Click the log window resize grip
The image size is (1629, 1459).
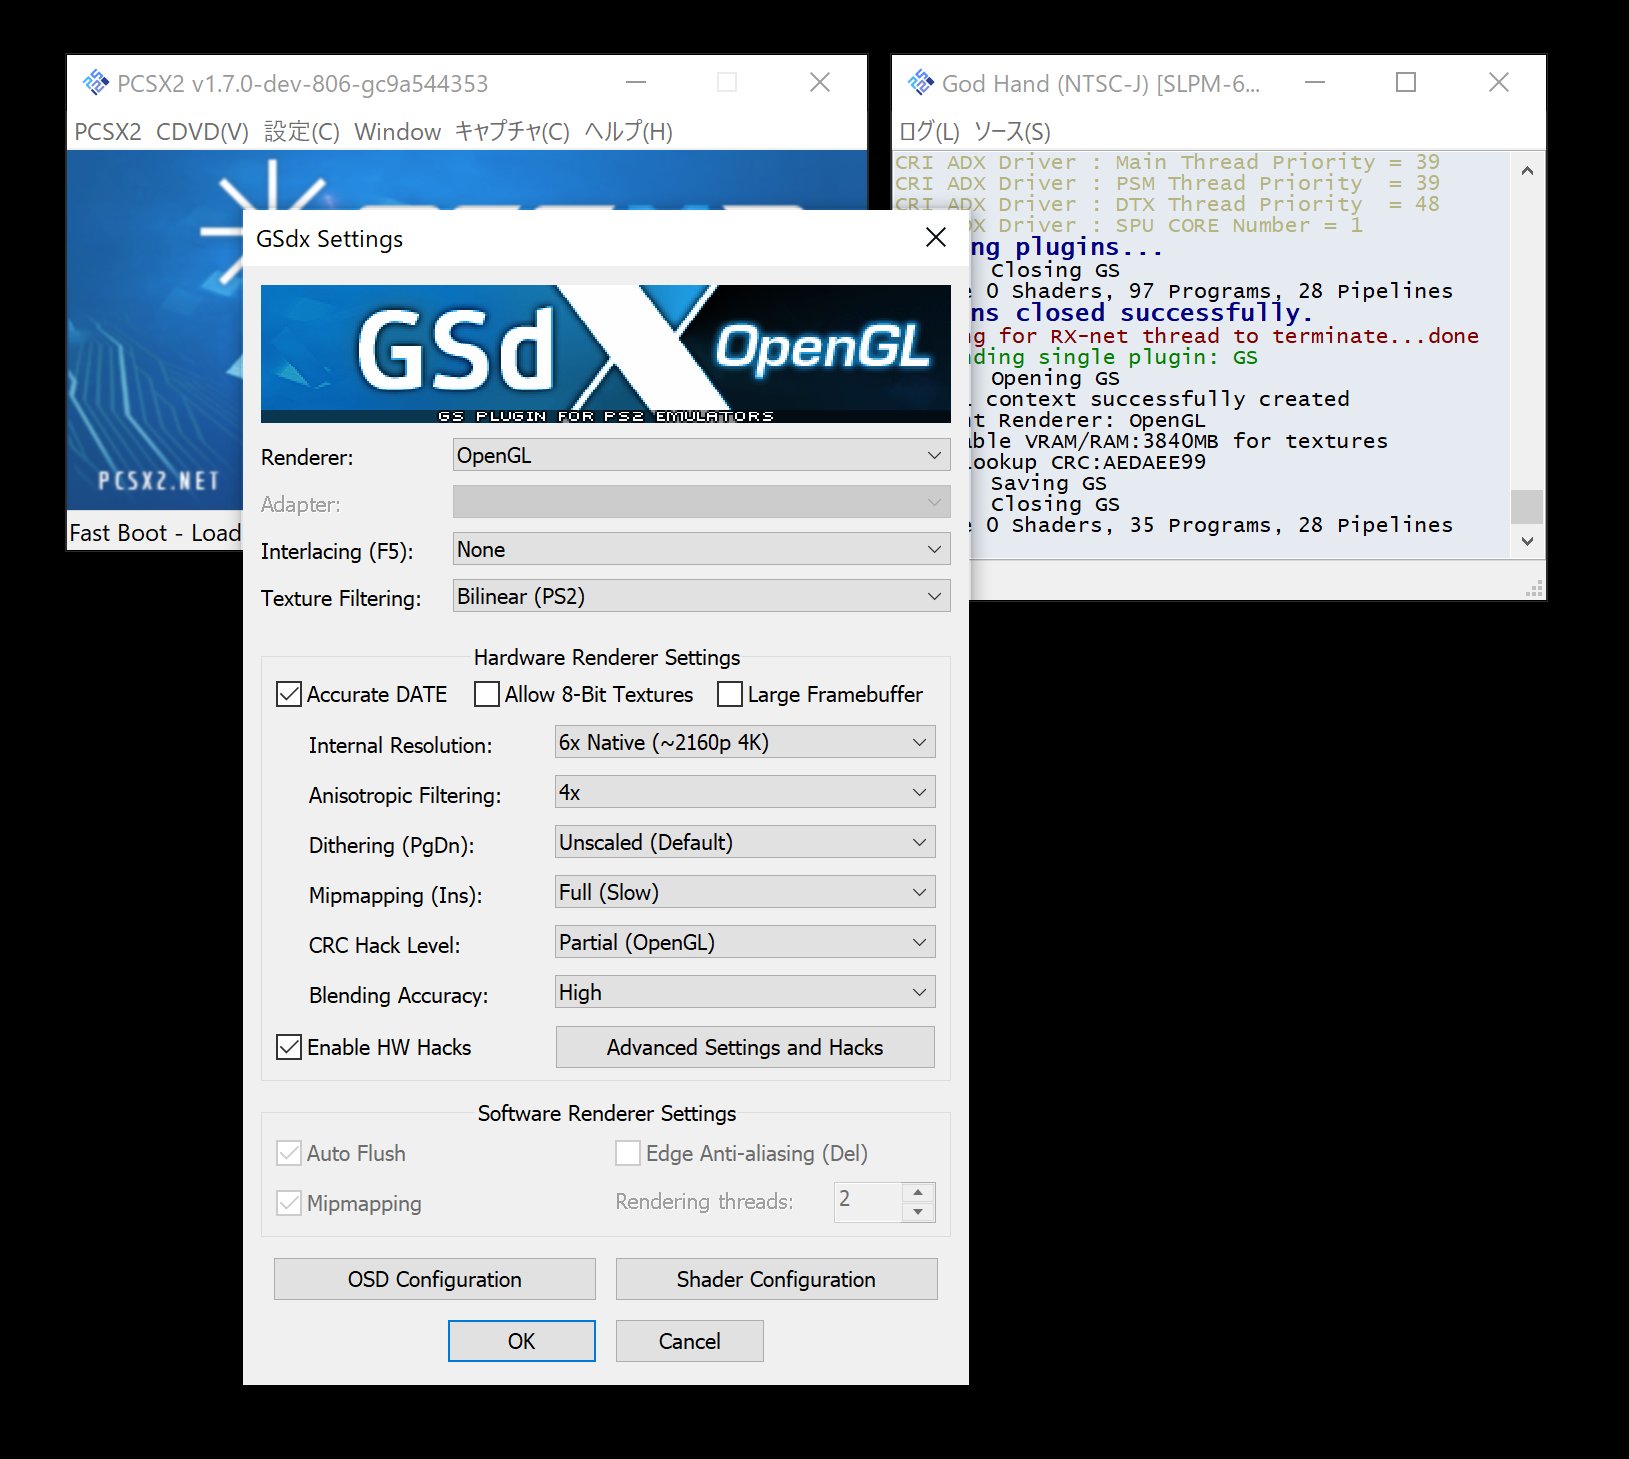point(1534,589)
